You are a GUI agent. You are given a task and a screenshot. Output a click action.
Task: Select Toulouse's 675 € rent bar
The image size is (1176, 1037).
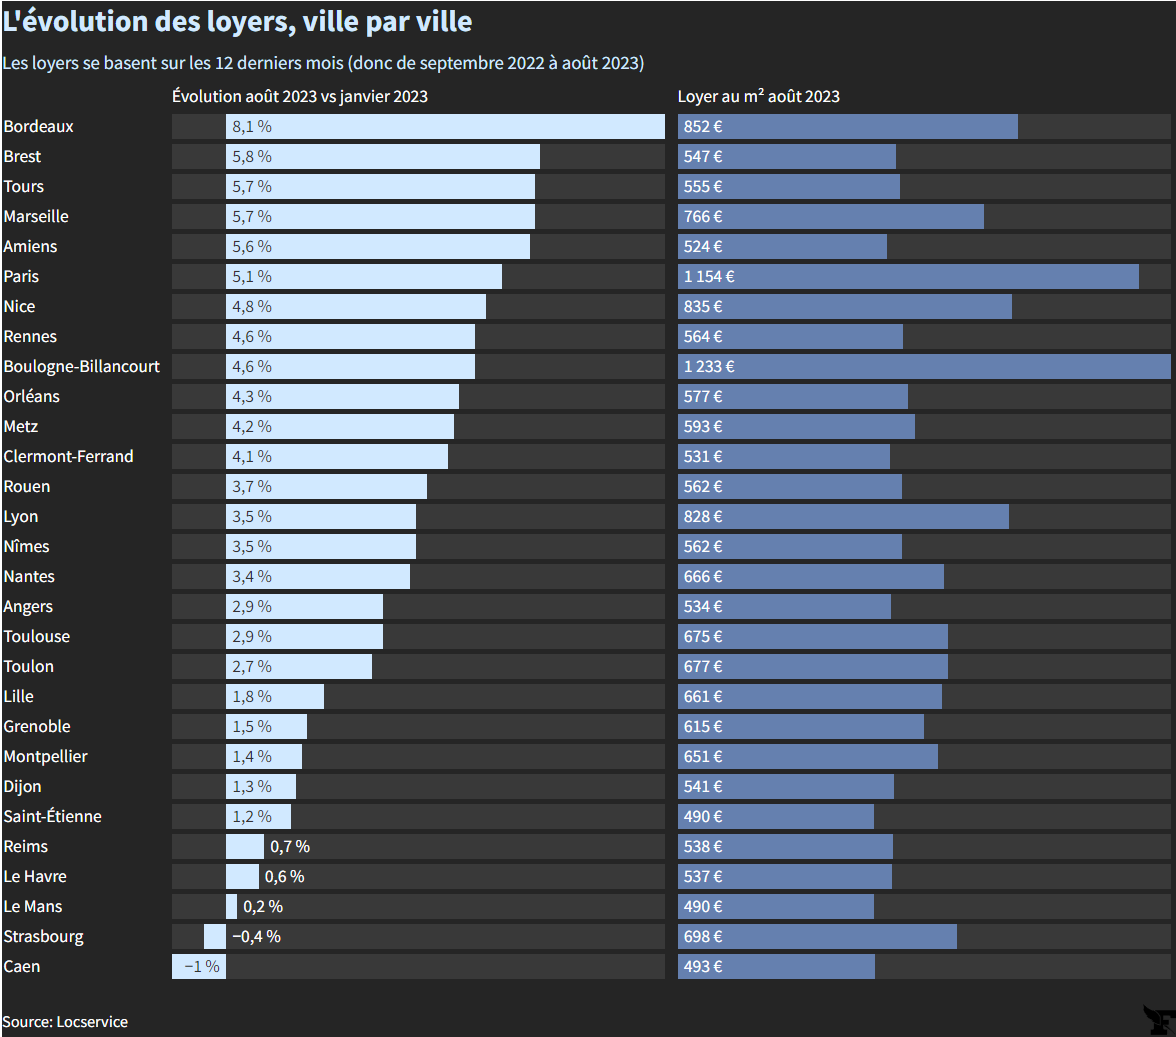click(813, 637)
